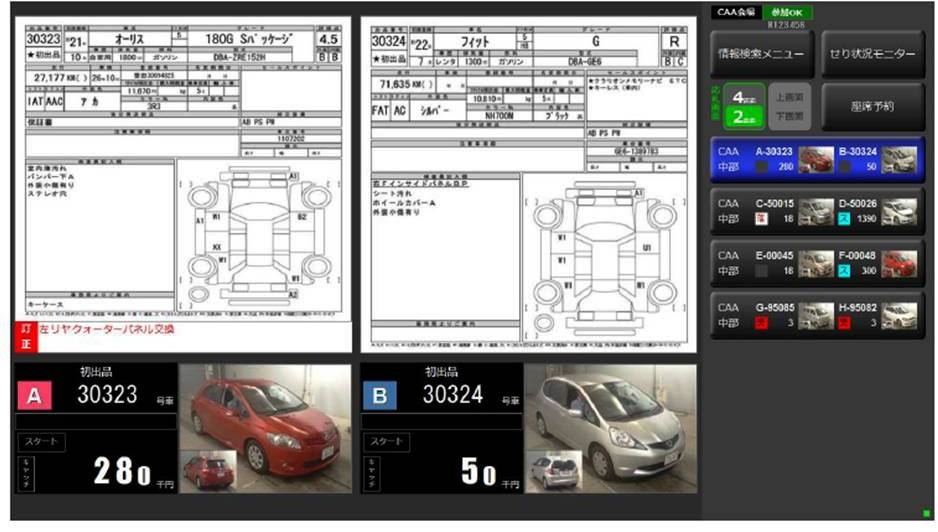Image resolution: width=938 pixels, height=532 pixels.
Task: Click the 27,177 km mileage on the sheet
Action: [60, 78]
